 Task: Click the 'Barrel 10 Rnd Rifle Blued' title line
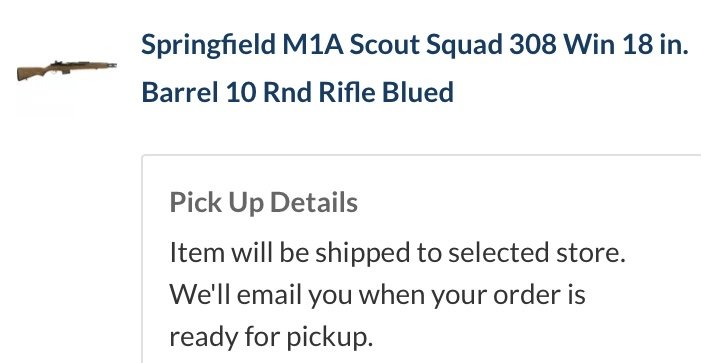point(297,92)
